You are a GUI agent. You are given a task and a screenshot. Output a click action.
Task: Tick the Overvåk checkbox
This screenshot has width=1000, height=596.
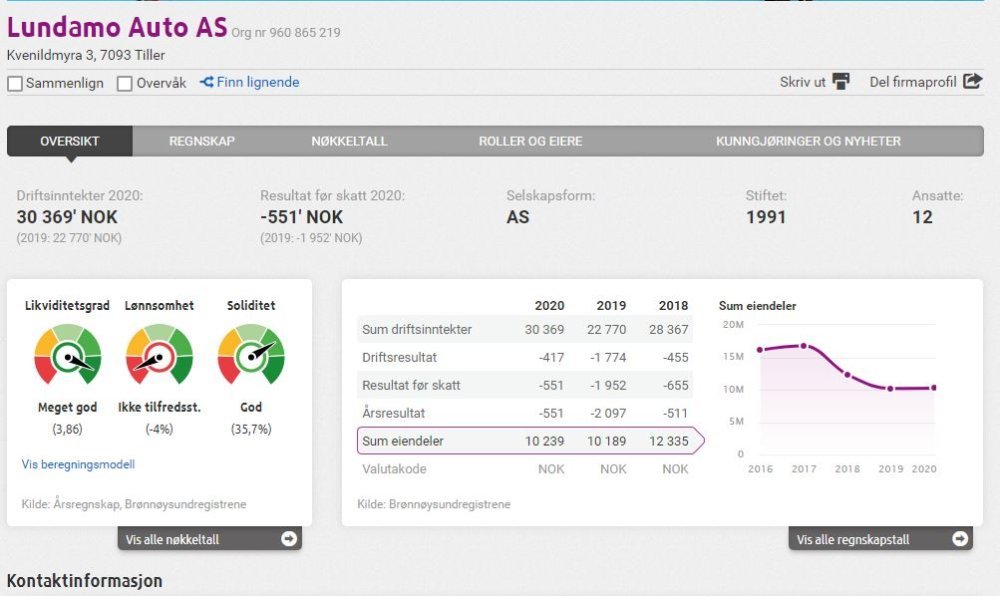point(125,84)
